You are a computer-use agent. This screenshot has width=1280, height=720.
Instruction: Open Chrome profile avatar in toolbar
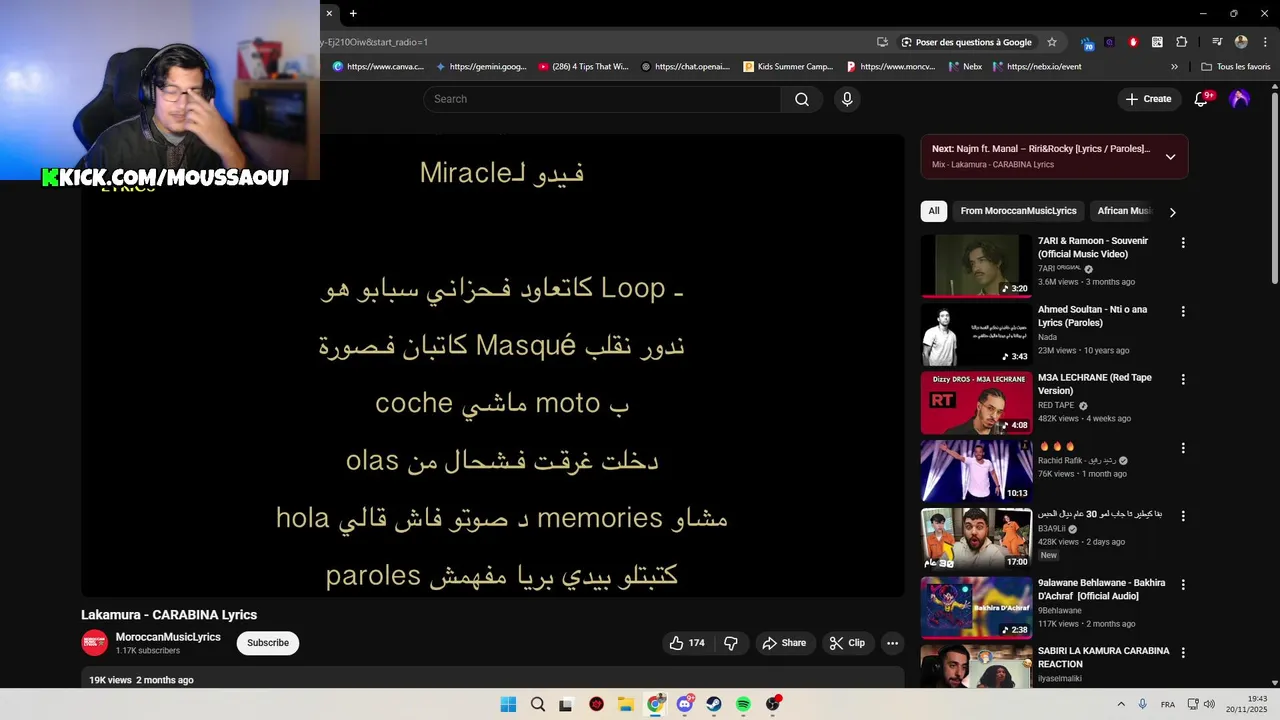pos(1241,42)
